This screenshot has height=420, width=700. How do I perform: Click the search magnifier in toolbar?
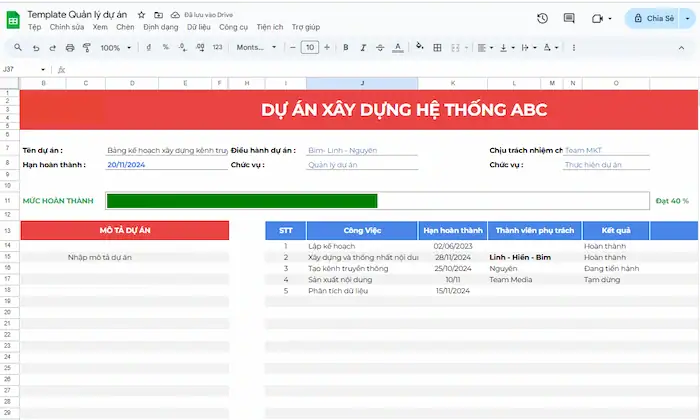pos(18,47)
